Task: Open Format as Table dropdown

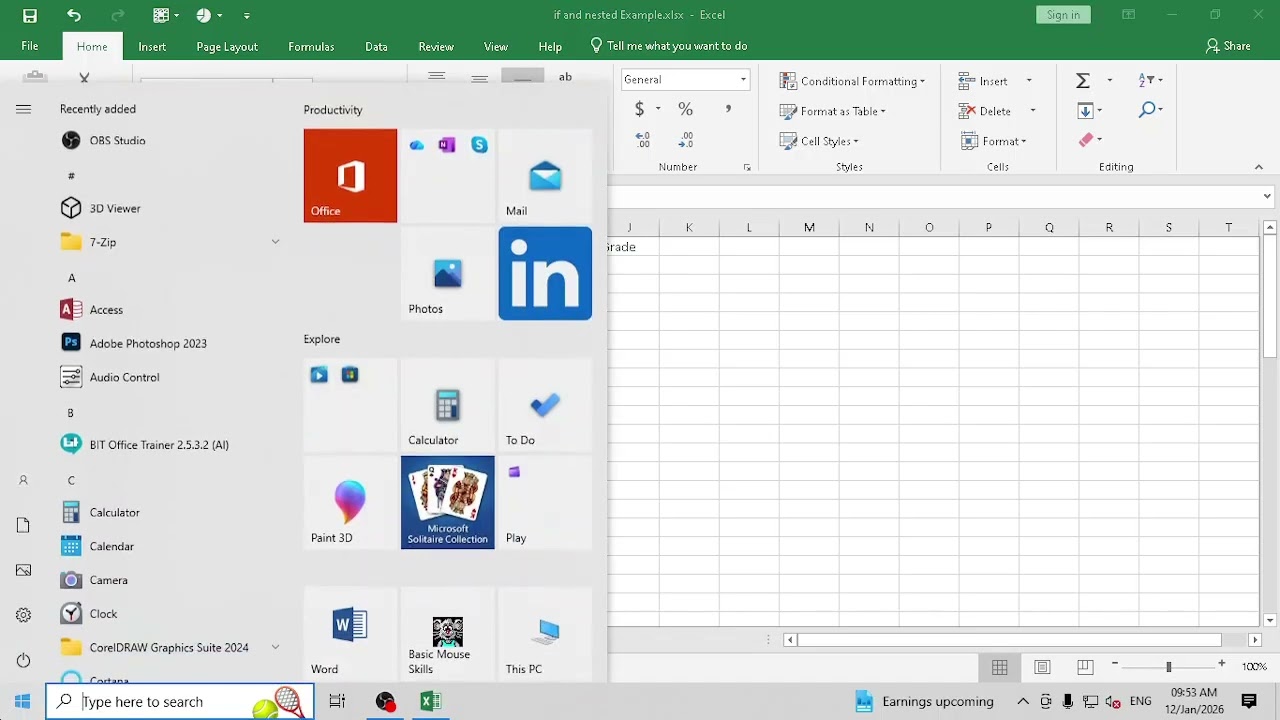Action: pos(833,111)
